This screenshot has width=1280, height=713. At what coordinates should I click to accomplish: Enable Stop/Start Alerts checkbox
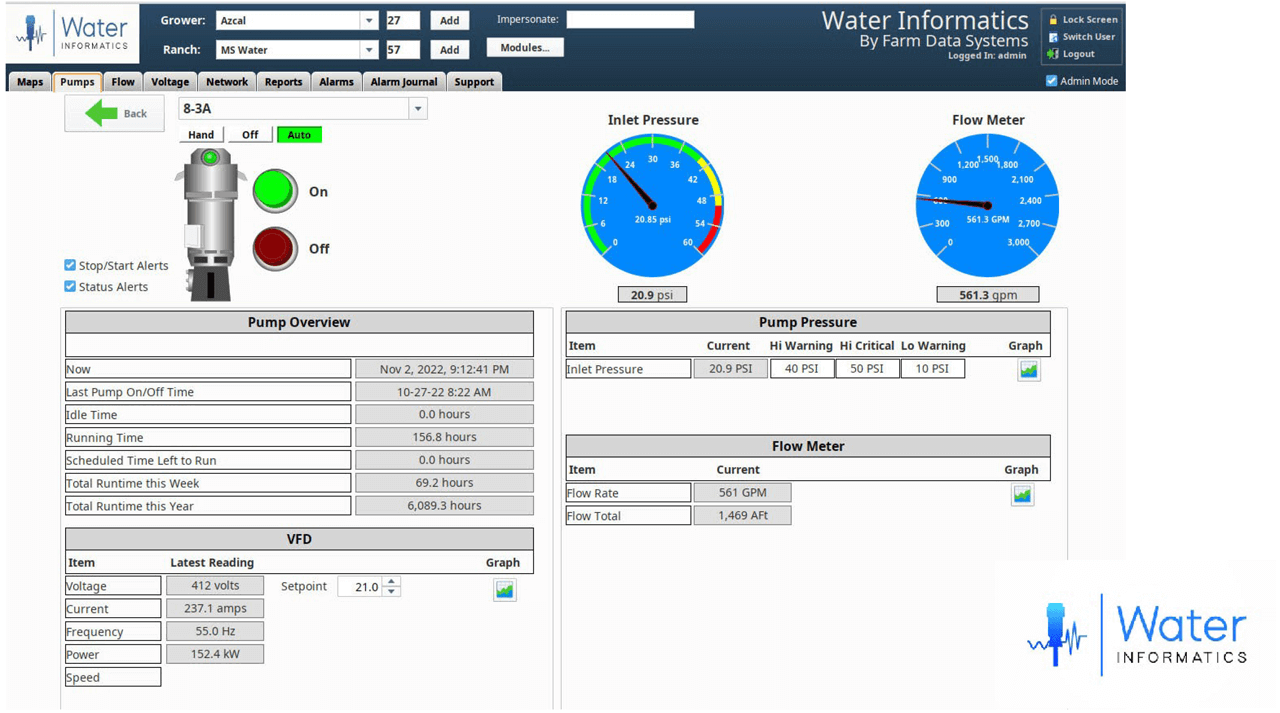pos(69,265)
